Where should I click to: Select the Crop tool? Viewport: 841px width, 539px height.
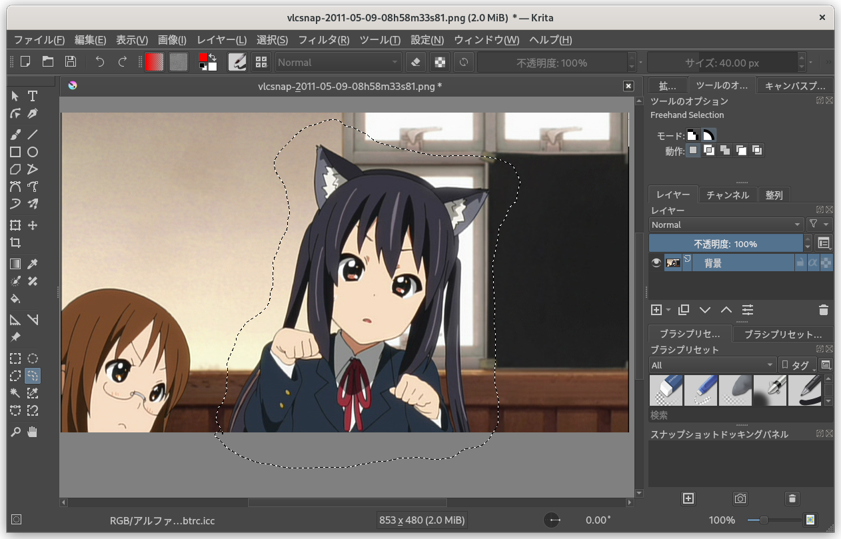click(x=16, y=242)
